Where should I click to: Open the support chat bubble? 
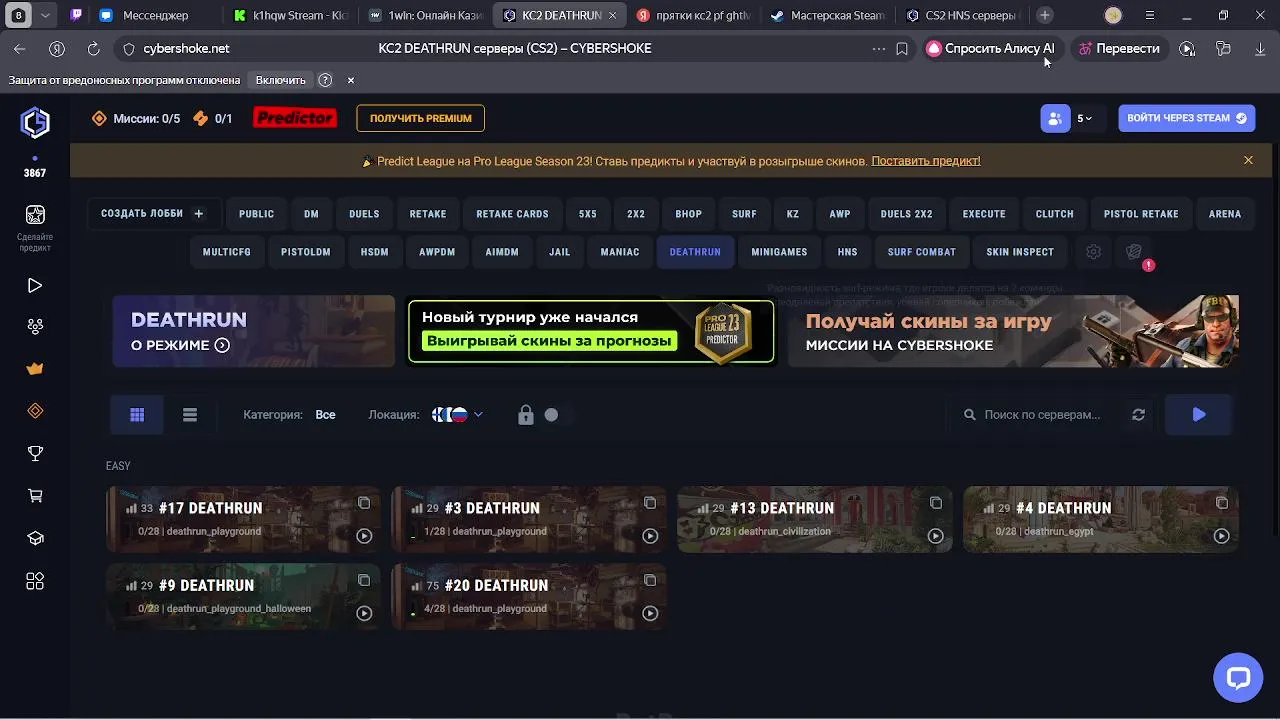pyautogui.click(x=1238, y=678)
